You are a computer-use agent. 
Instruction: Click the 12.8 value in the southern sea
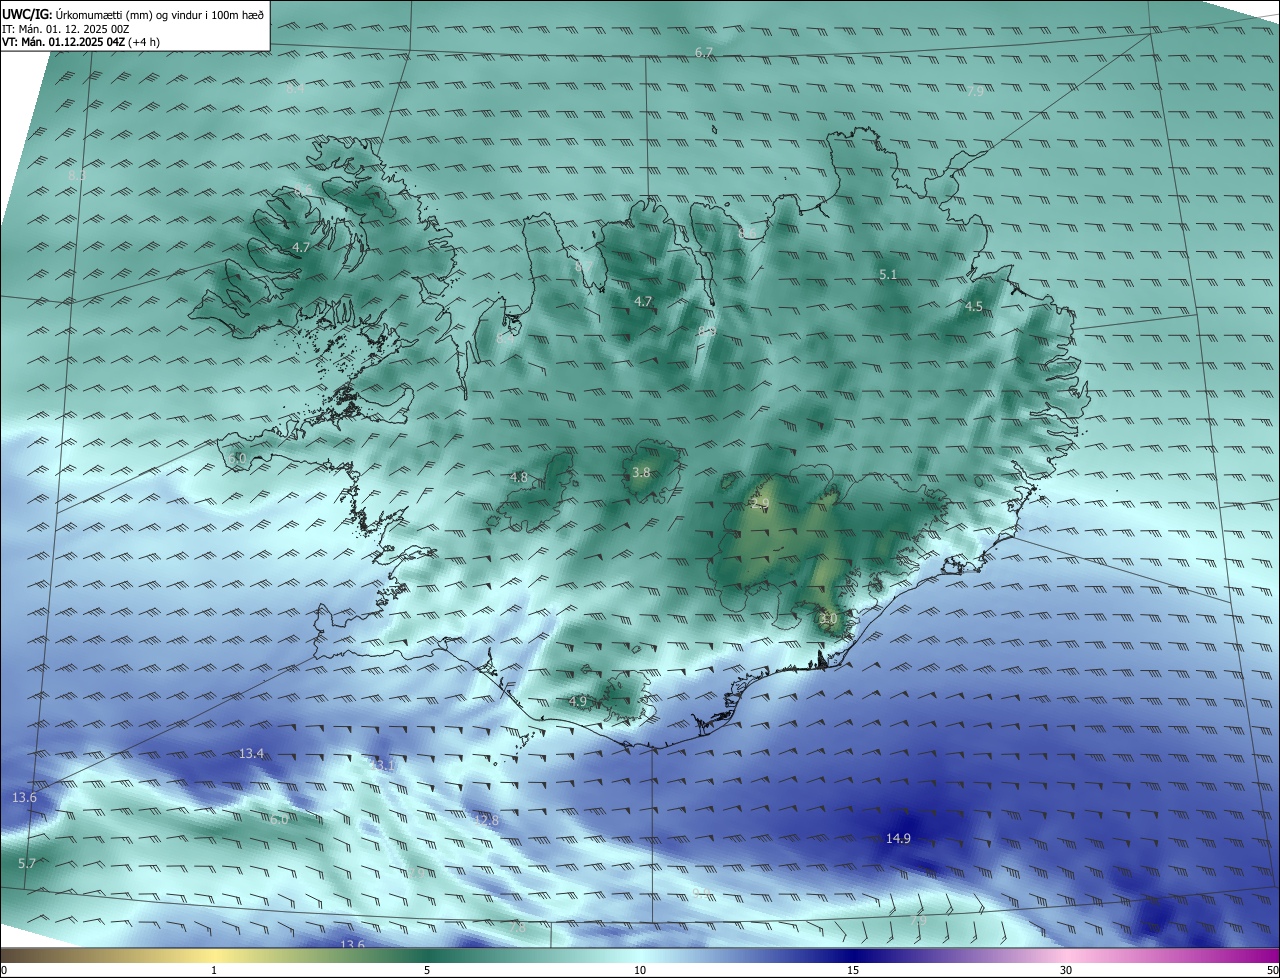486,820
